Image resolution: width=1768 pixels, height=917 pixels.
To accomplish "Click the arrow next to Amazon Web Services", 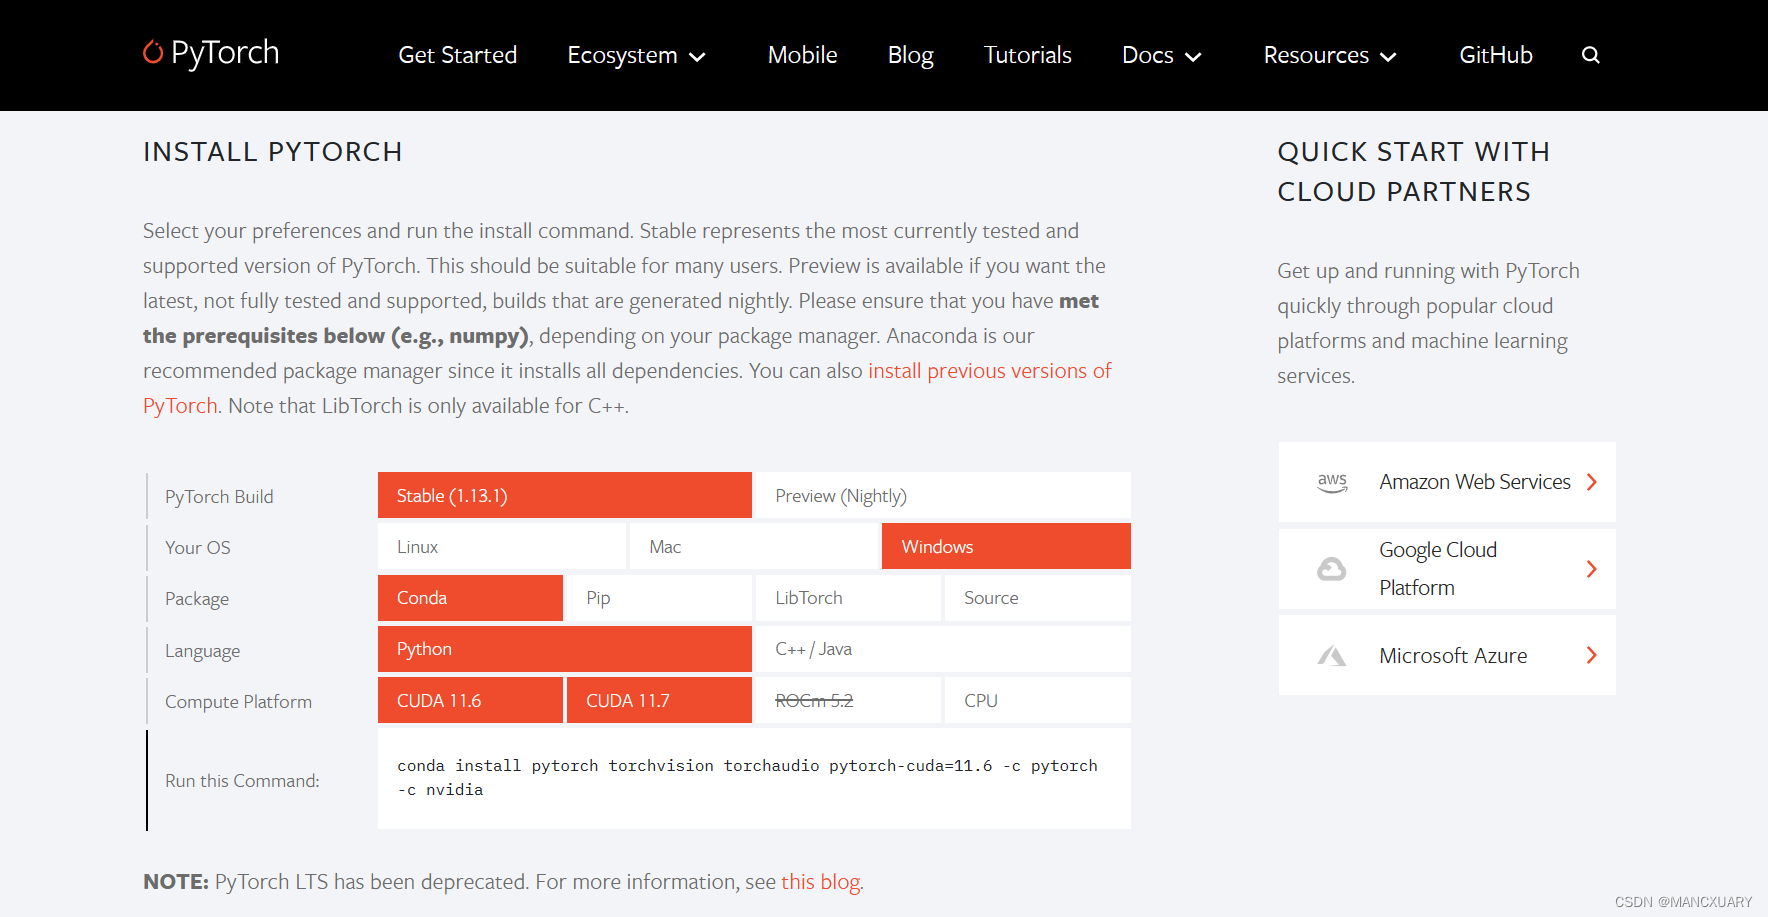I will coord(1591,482).
